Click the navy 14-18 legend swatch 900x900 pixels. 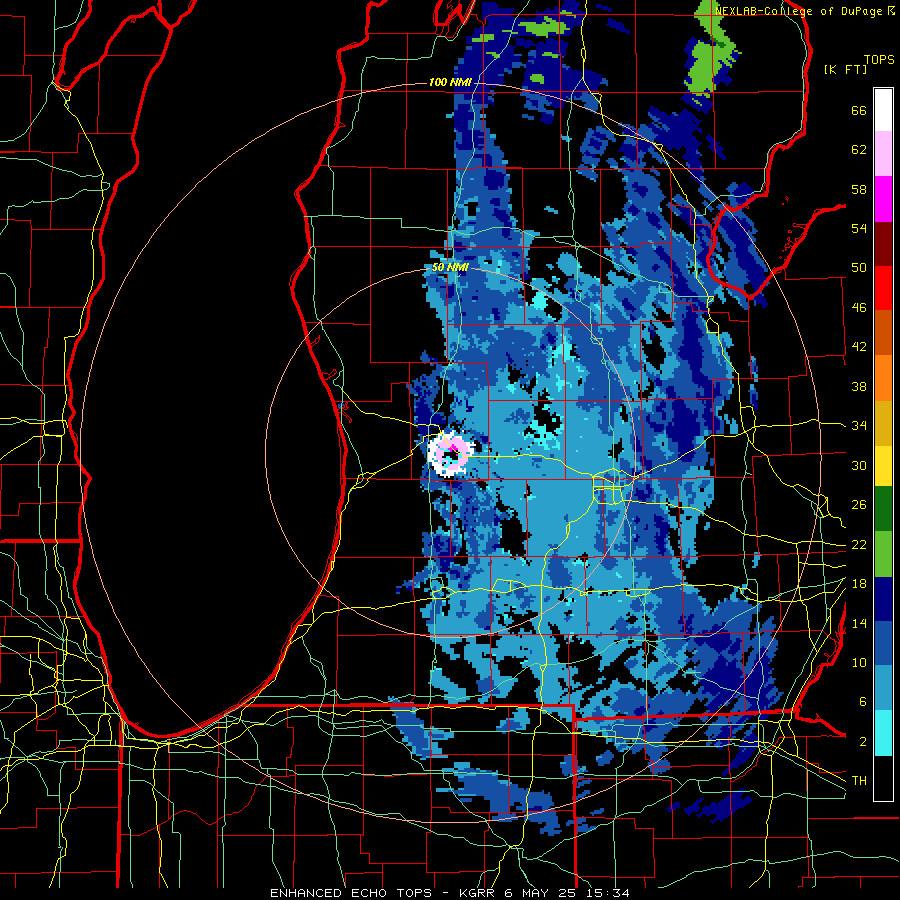click(x=883, y=600)
